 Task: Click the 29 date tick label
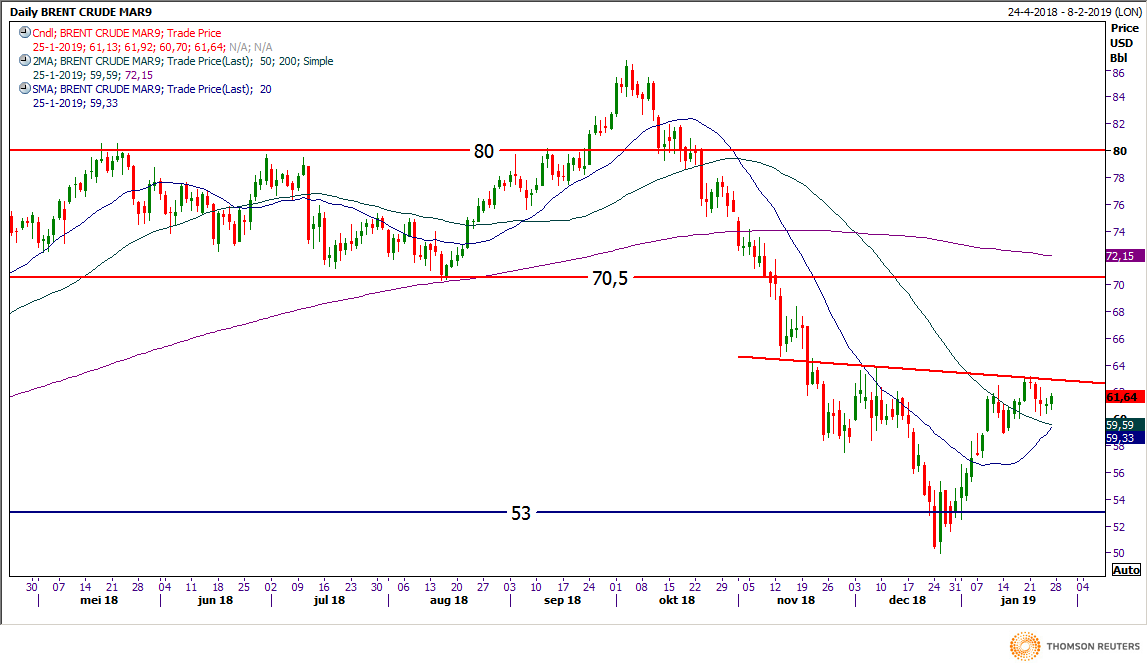[x=722, y=587]
